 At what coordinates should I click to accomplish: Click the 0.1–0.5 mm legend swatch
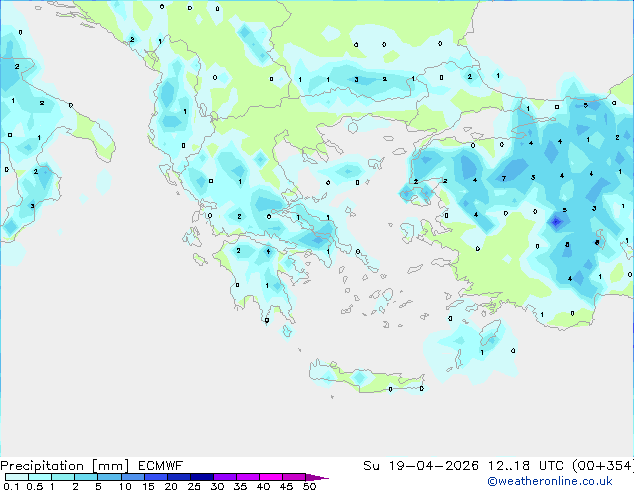[x=17, y=477]
